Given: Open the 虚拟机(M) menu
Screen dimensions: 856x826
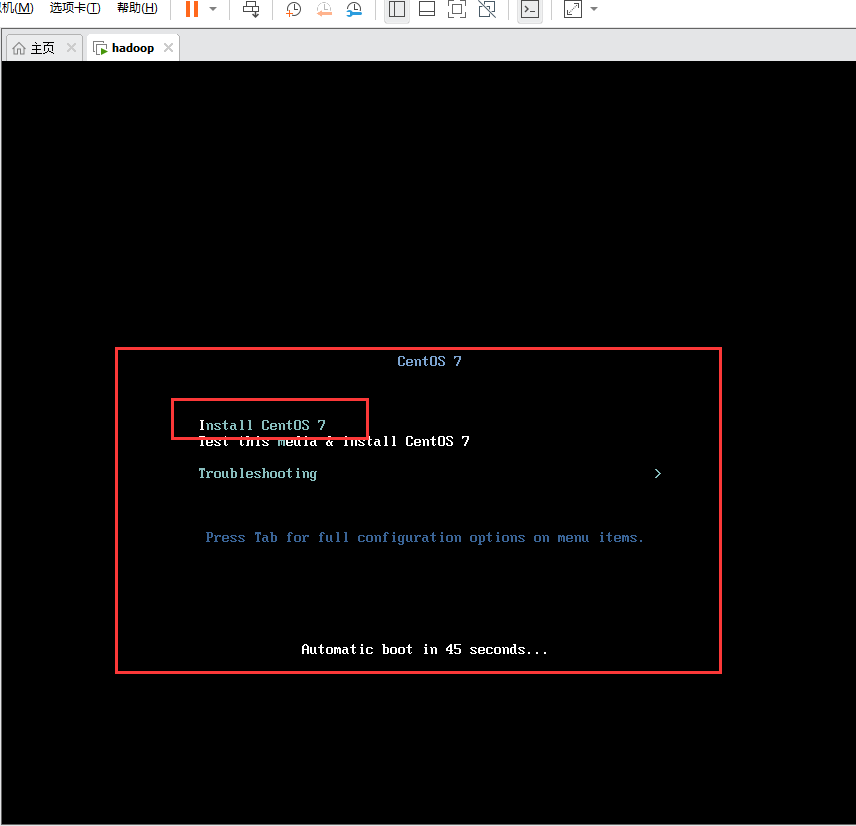Looking at the screenshot, I should (17, 8).
